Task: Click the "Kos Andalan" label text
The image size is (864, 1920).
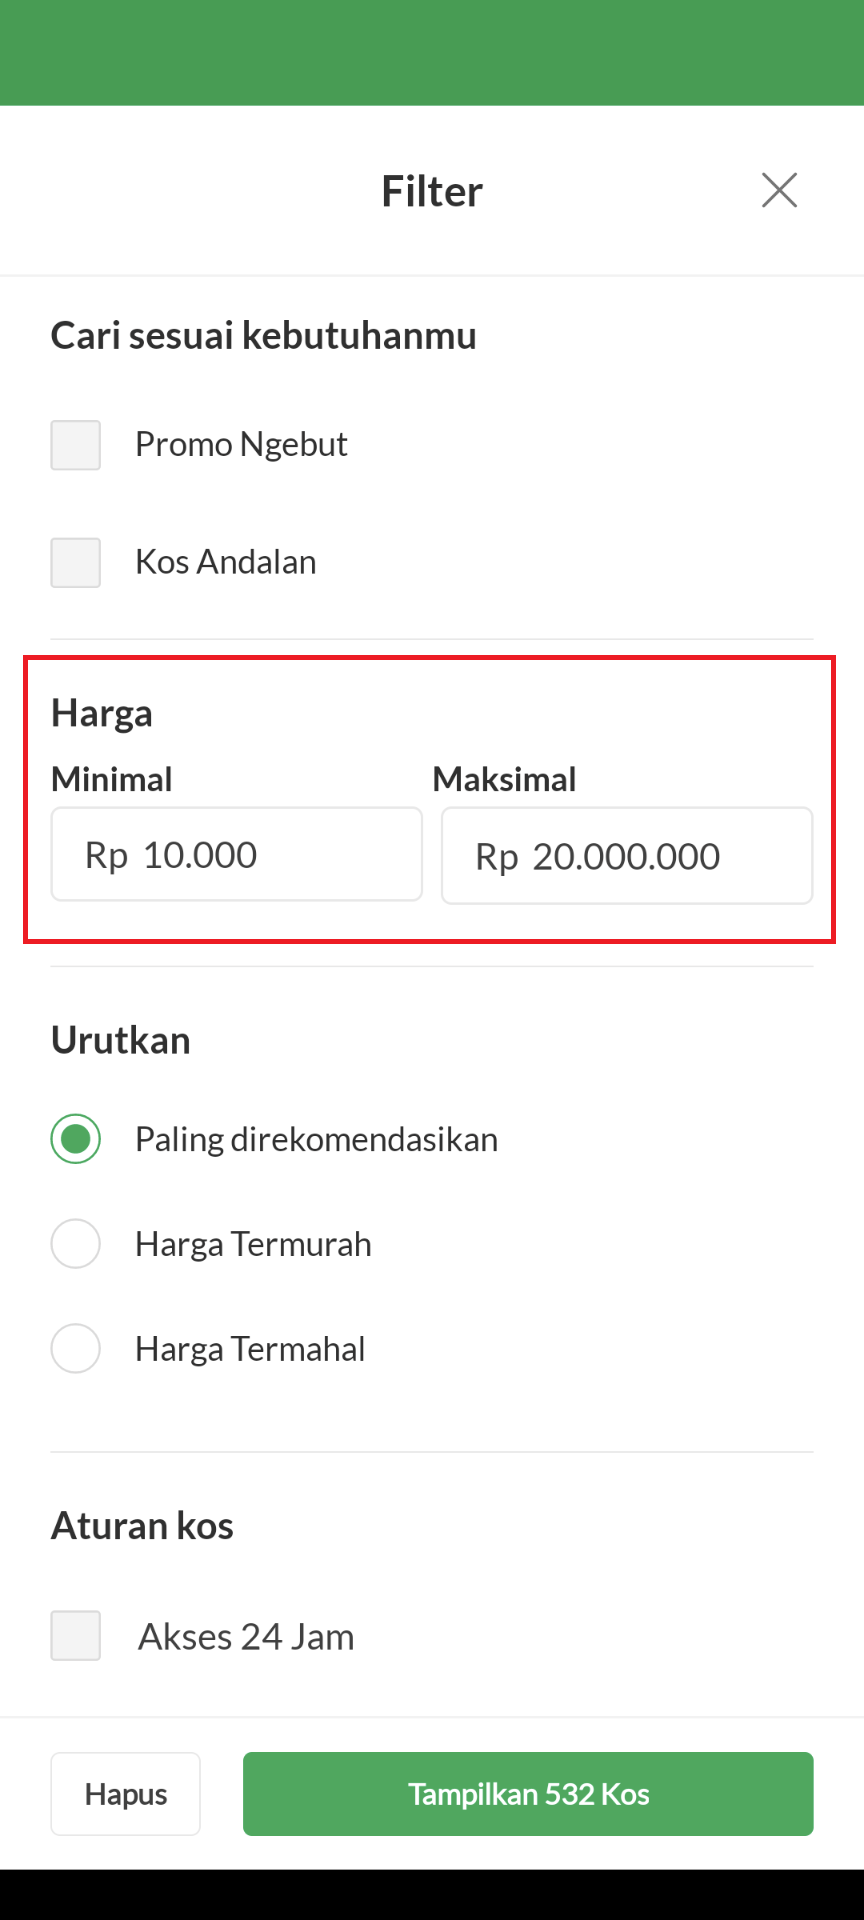Action: [226, 563]
